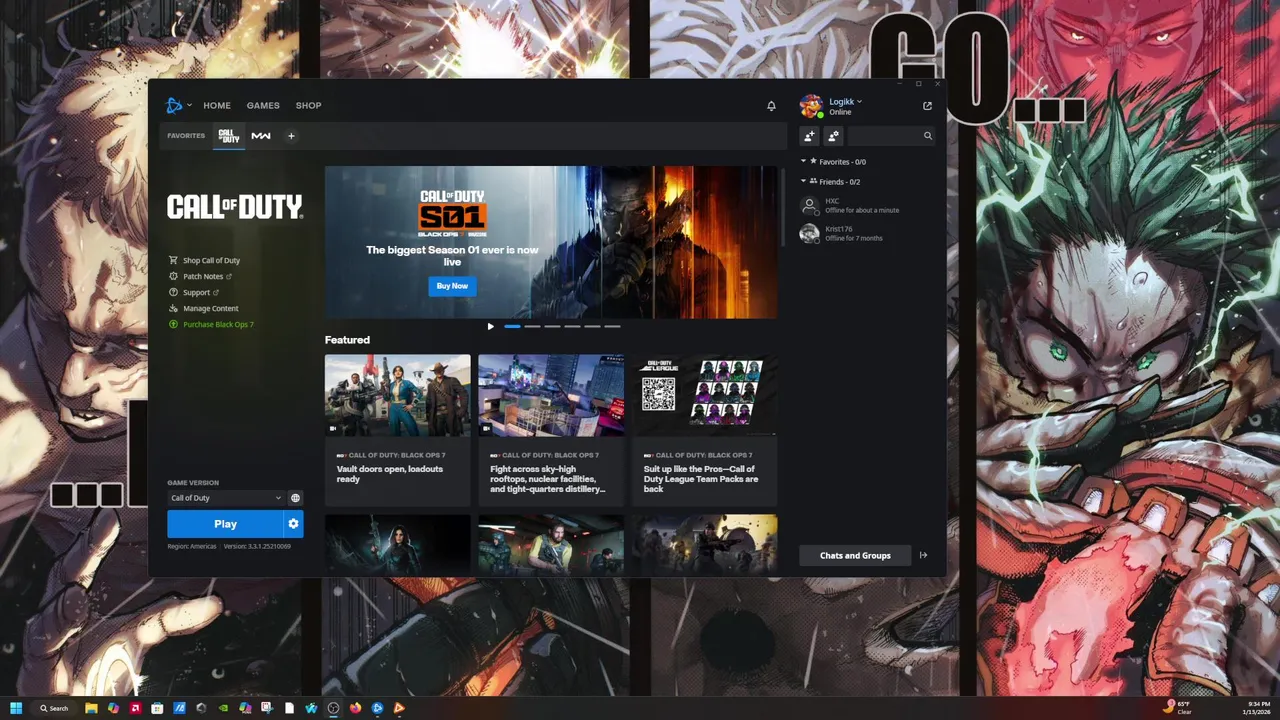Collapse the Chats and Groups panel arrow

tap(923, 555)
